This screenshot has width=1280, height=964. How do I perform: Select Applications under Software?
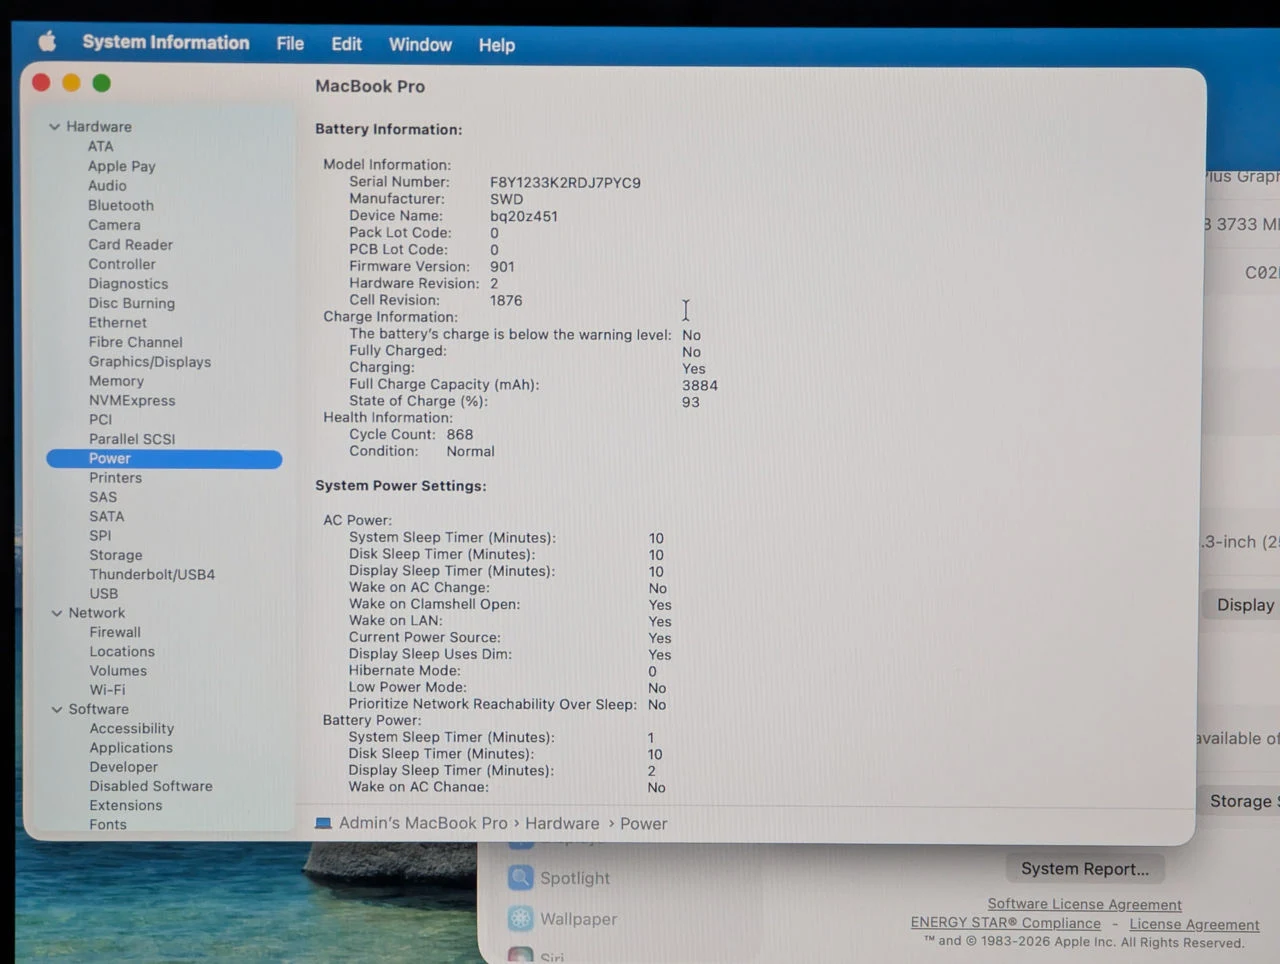(x=131, y=748)
